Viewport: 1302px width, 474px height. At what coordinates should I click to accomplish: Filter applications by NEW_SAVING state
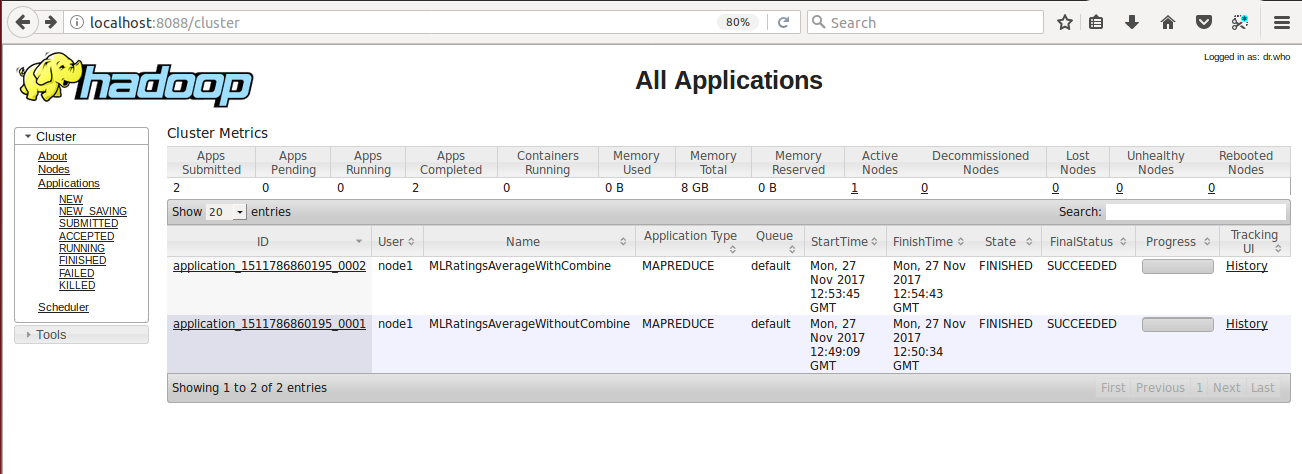[x=93, y=211]
